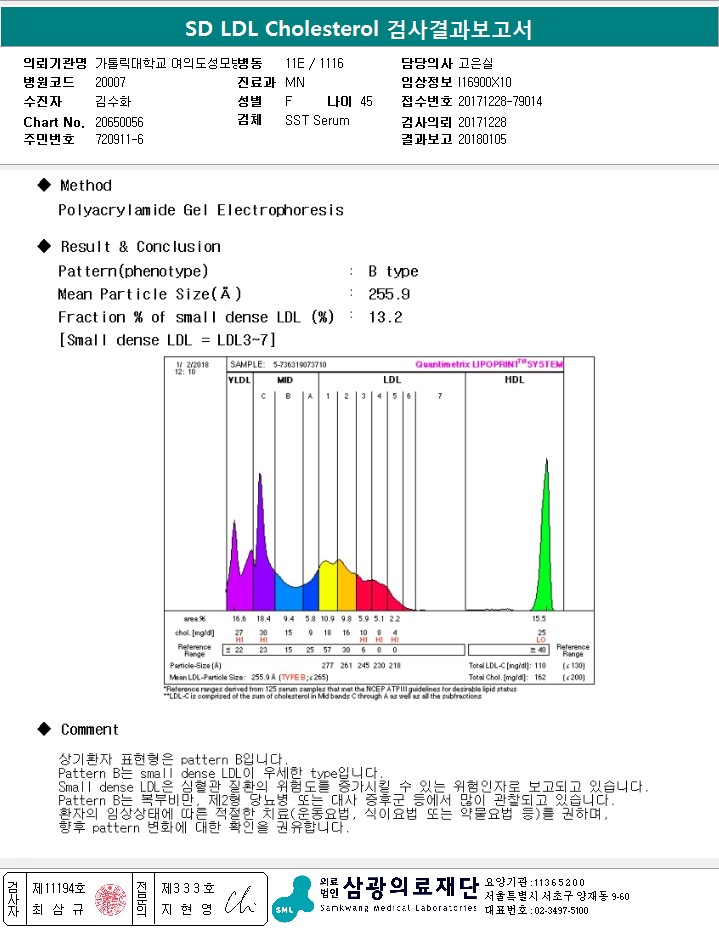Click the patient name '김수화'
The height and width of the screenshot is (937, 719).
pos(113,102)
